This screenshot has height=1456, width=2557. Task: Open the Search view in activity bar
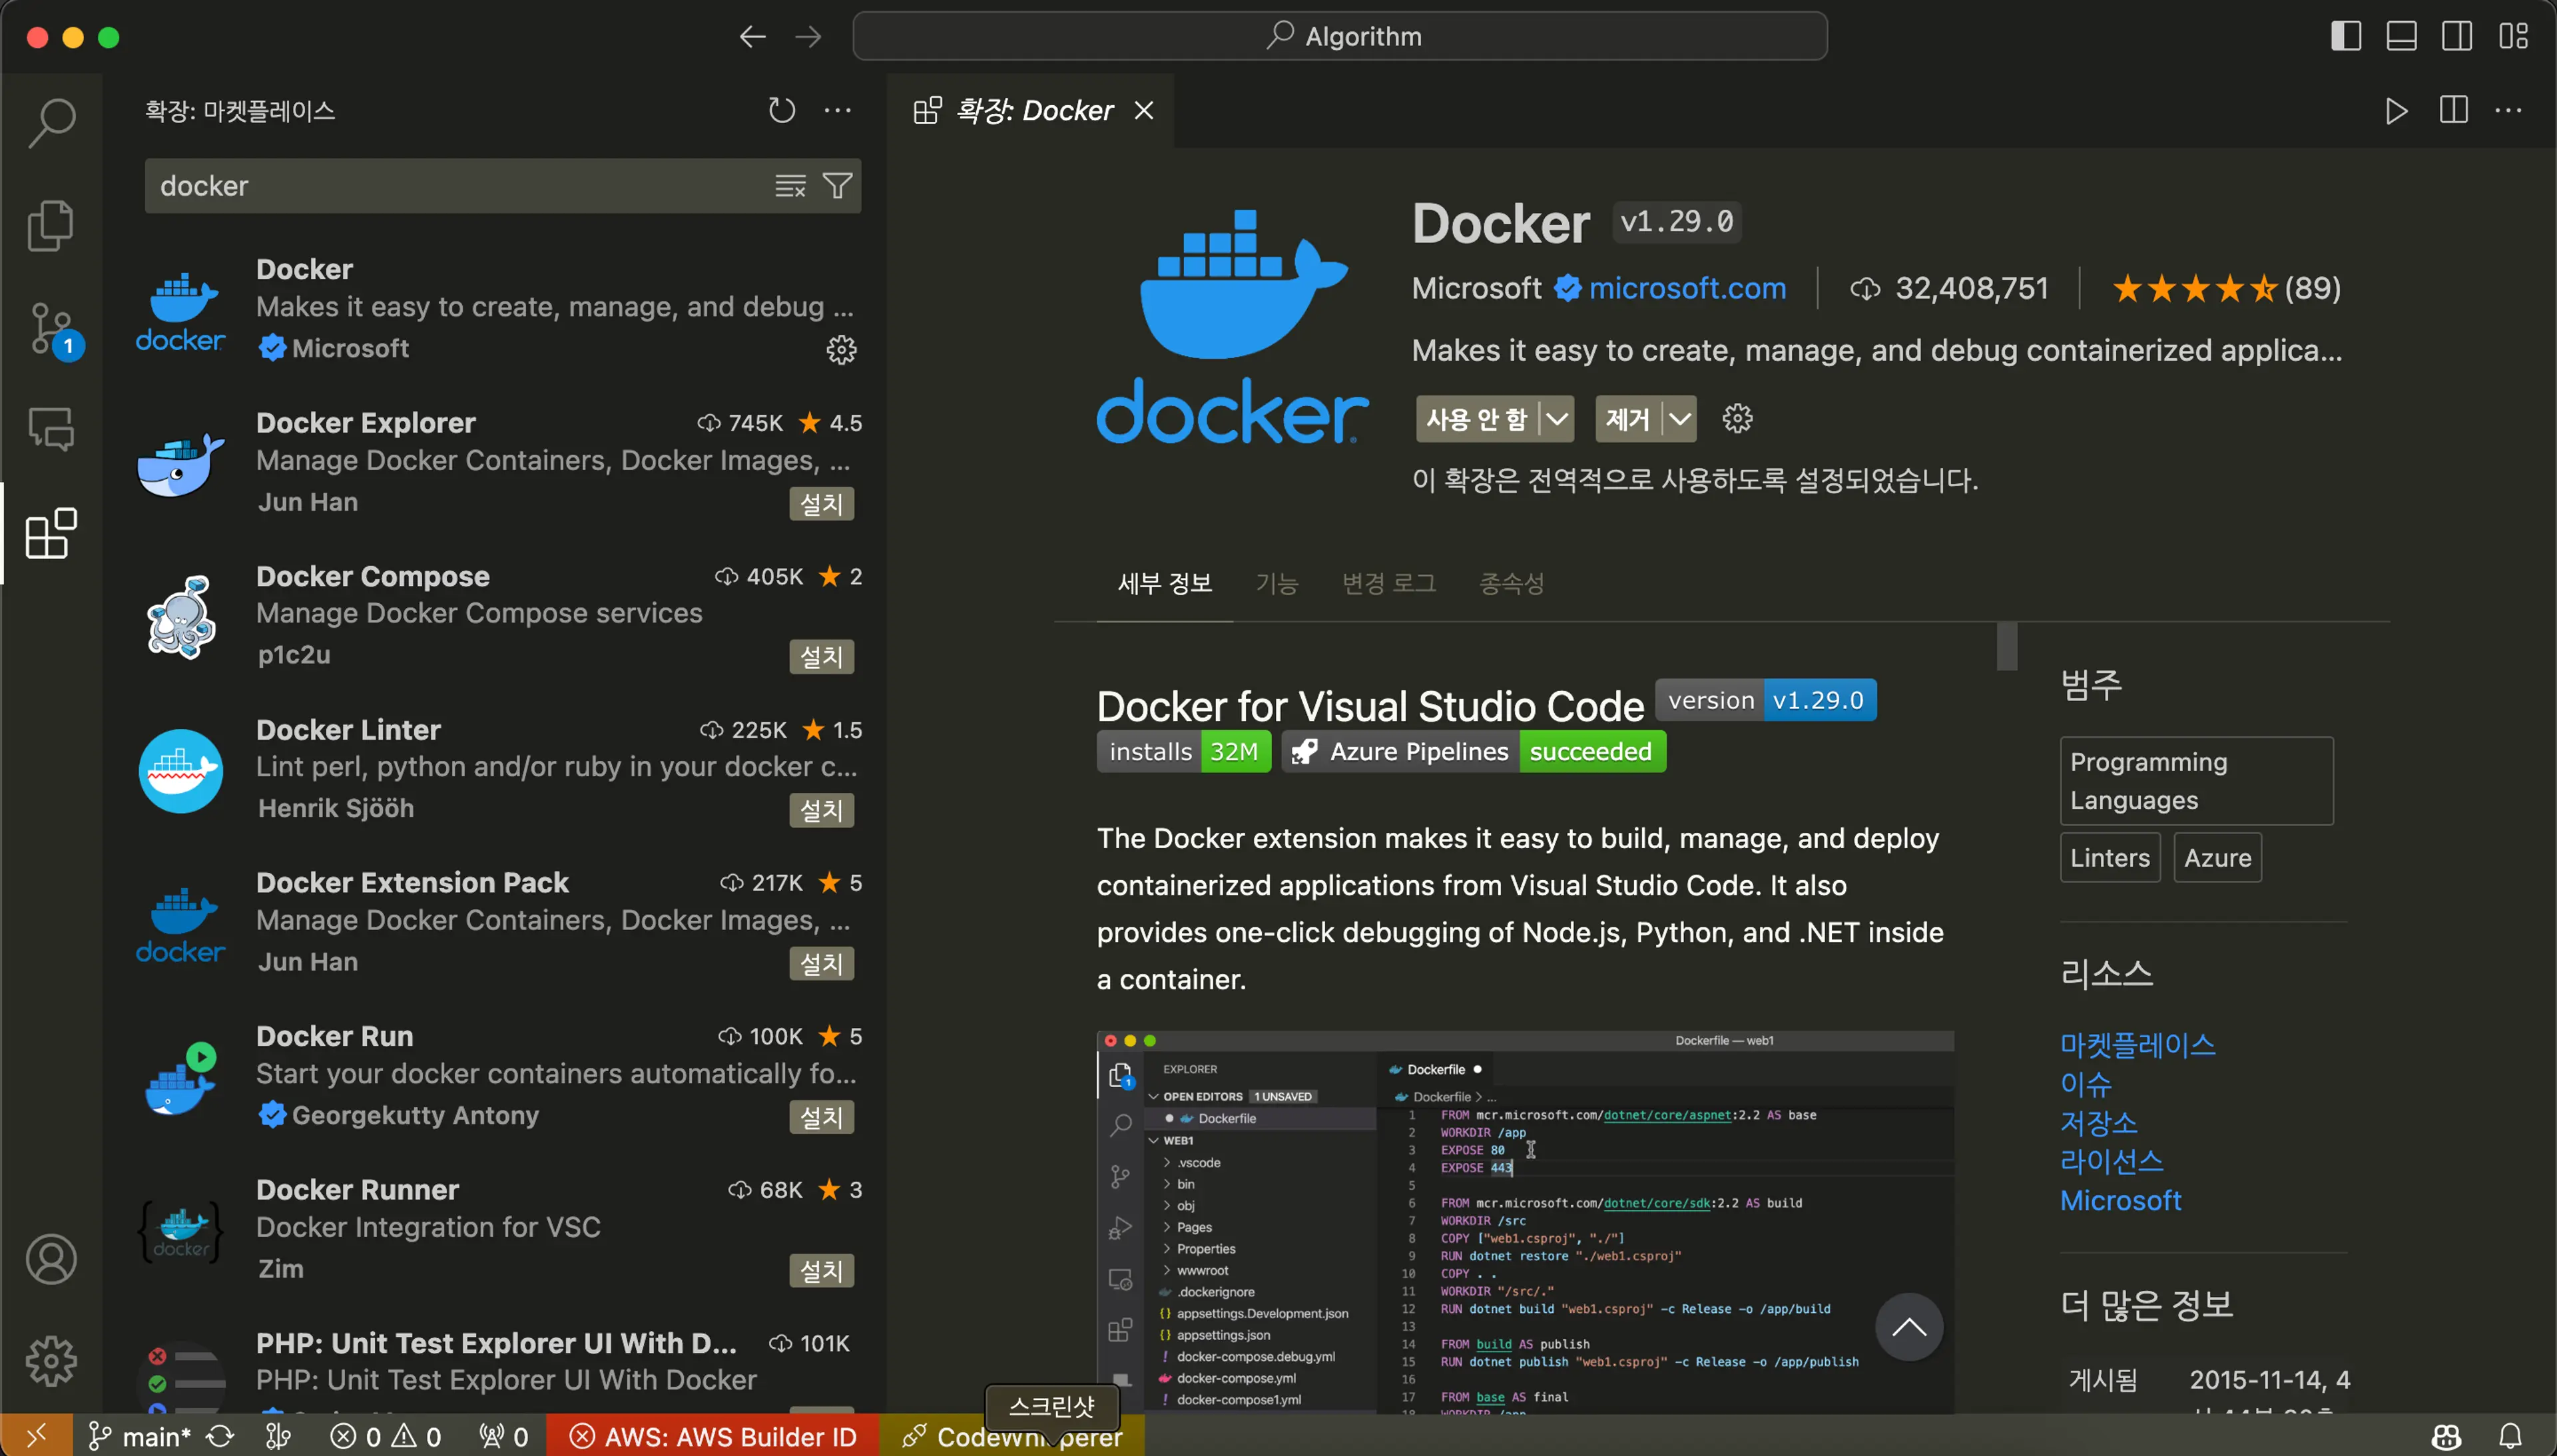click(51, 122)
